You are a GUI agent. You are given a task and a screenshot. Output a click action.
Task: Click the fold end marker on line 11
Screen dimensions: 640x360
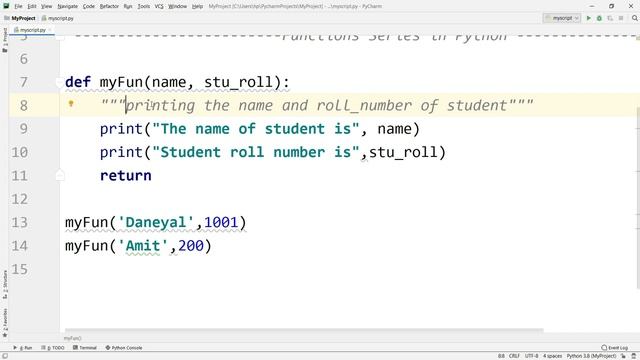coord(60,176)
